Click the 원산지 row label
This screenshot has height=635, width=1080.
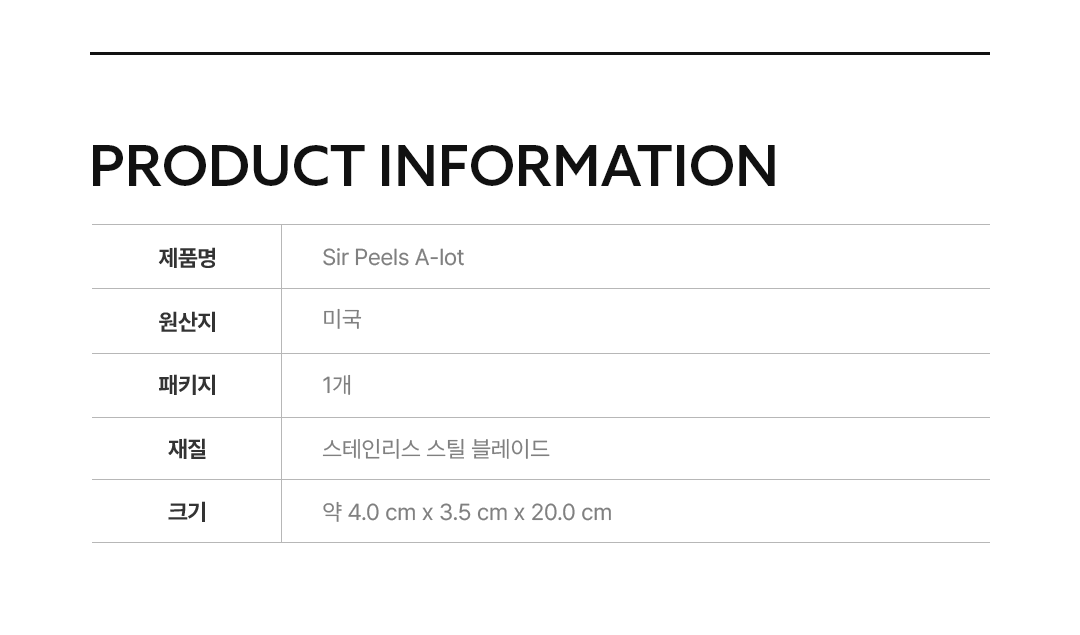(x=187, y=322)
